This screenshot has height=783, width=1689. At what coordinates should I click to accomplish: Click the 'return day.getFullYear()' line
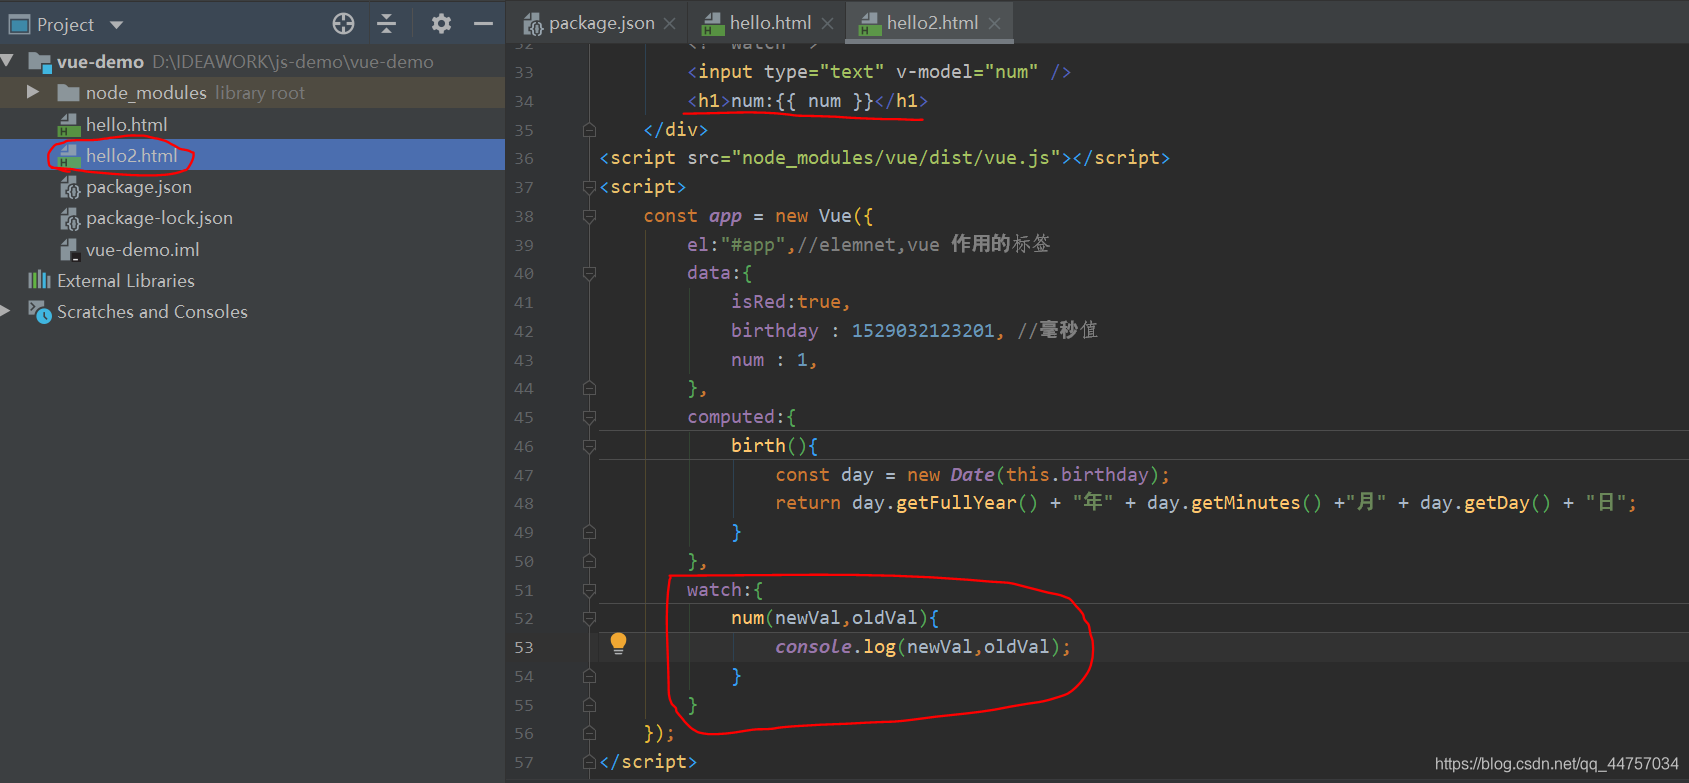tap(1206, 503)
